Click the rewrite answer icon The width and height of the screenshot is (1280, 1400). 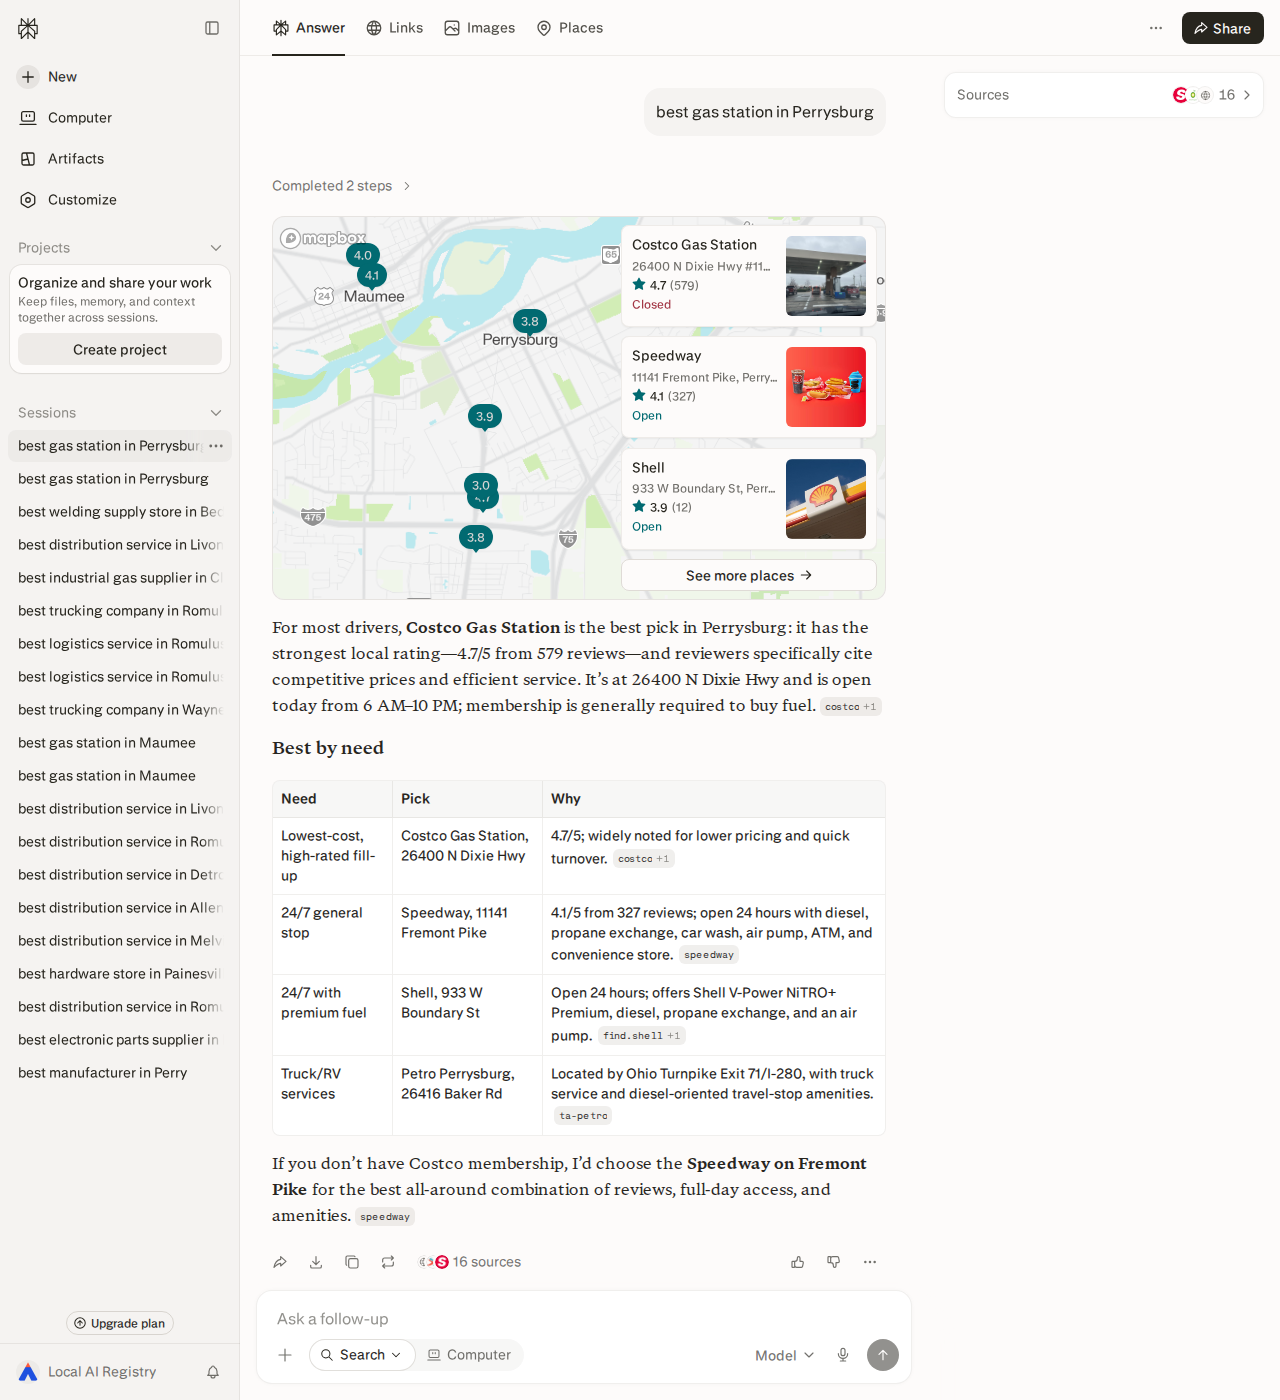click(x=388, y=1262)
